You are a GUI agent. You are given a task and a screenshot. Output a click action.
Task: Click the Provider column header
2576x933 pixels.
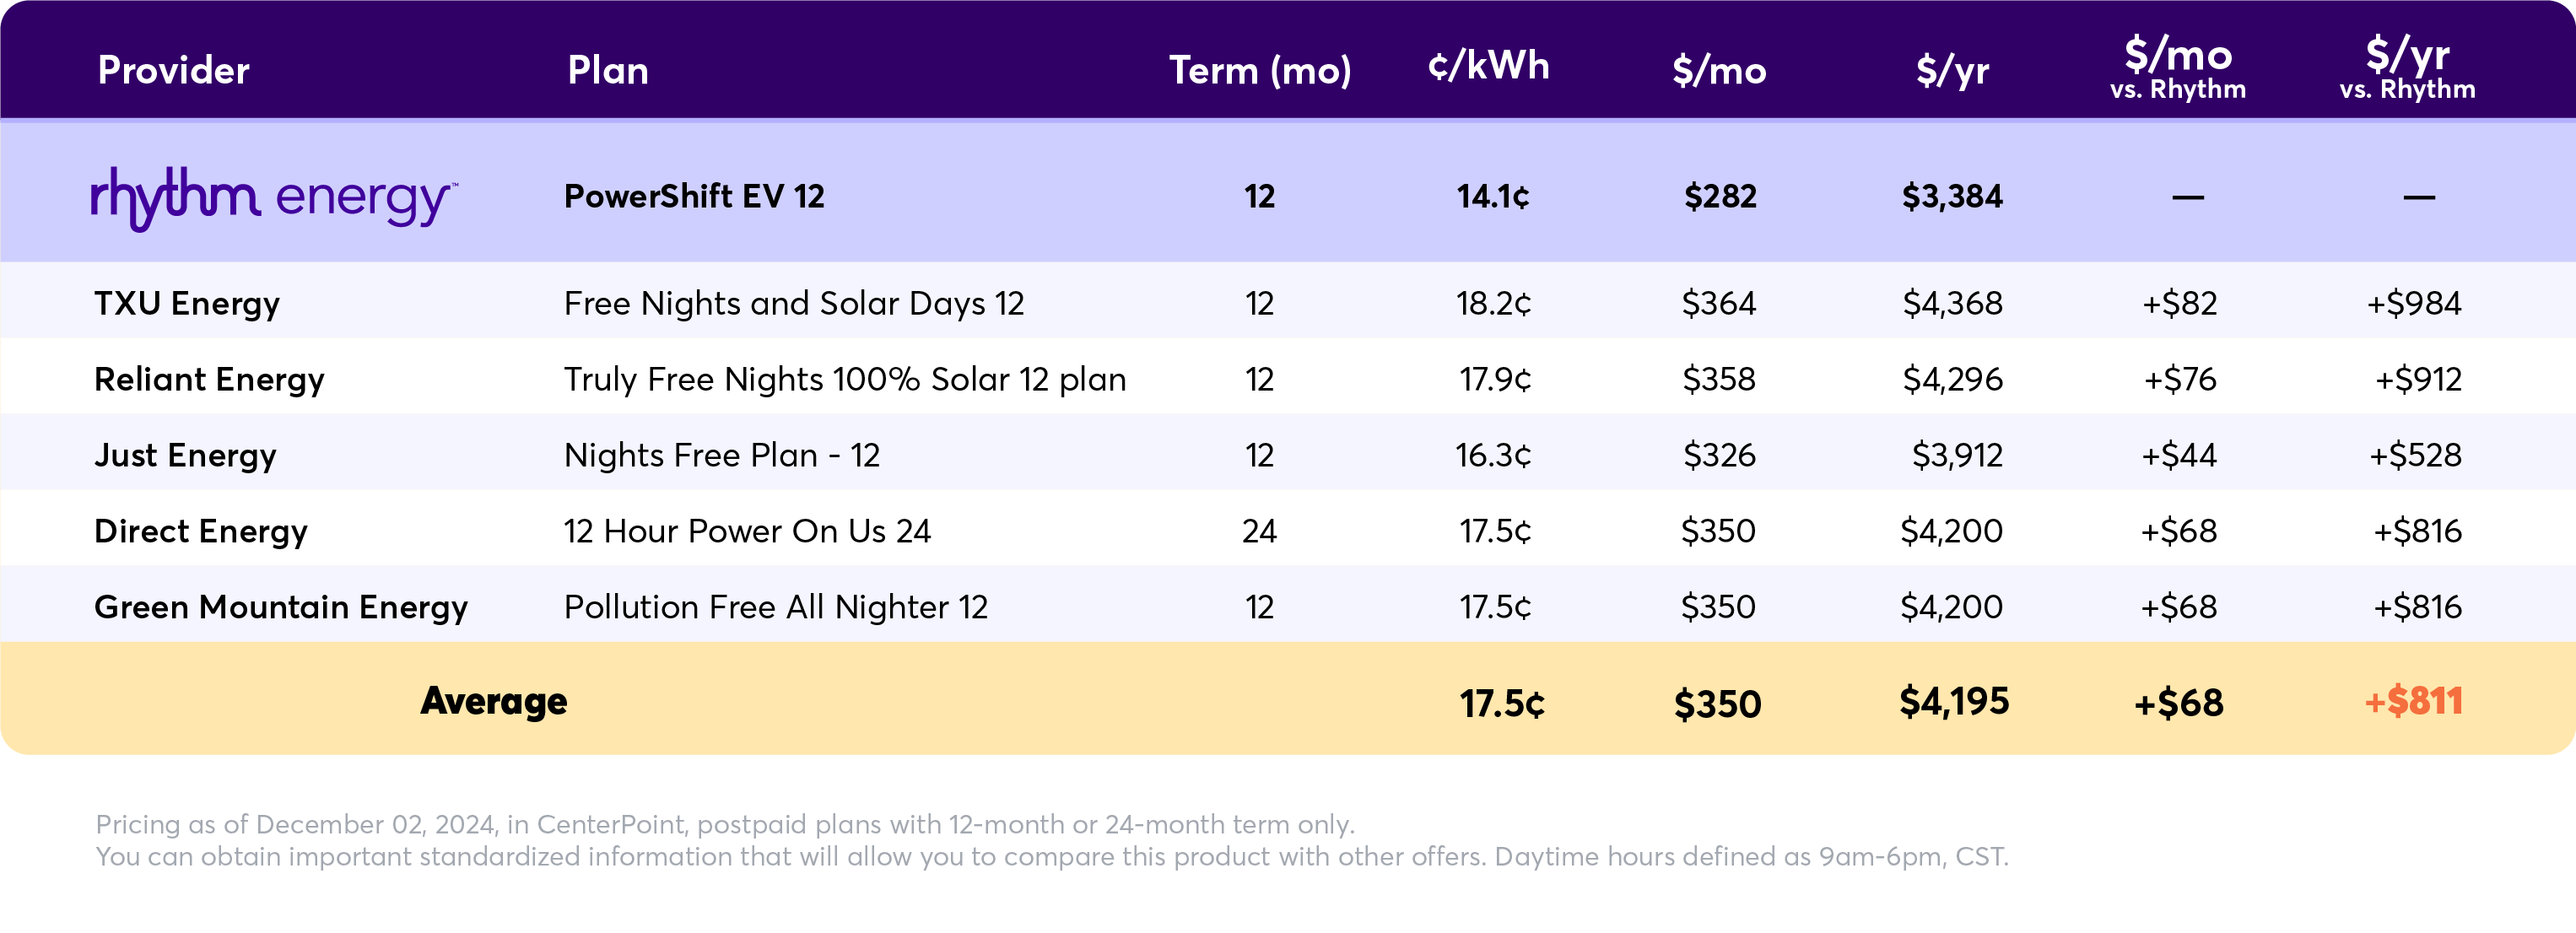[x=173, y=71]
